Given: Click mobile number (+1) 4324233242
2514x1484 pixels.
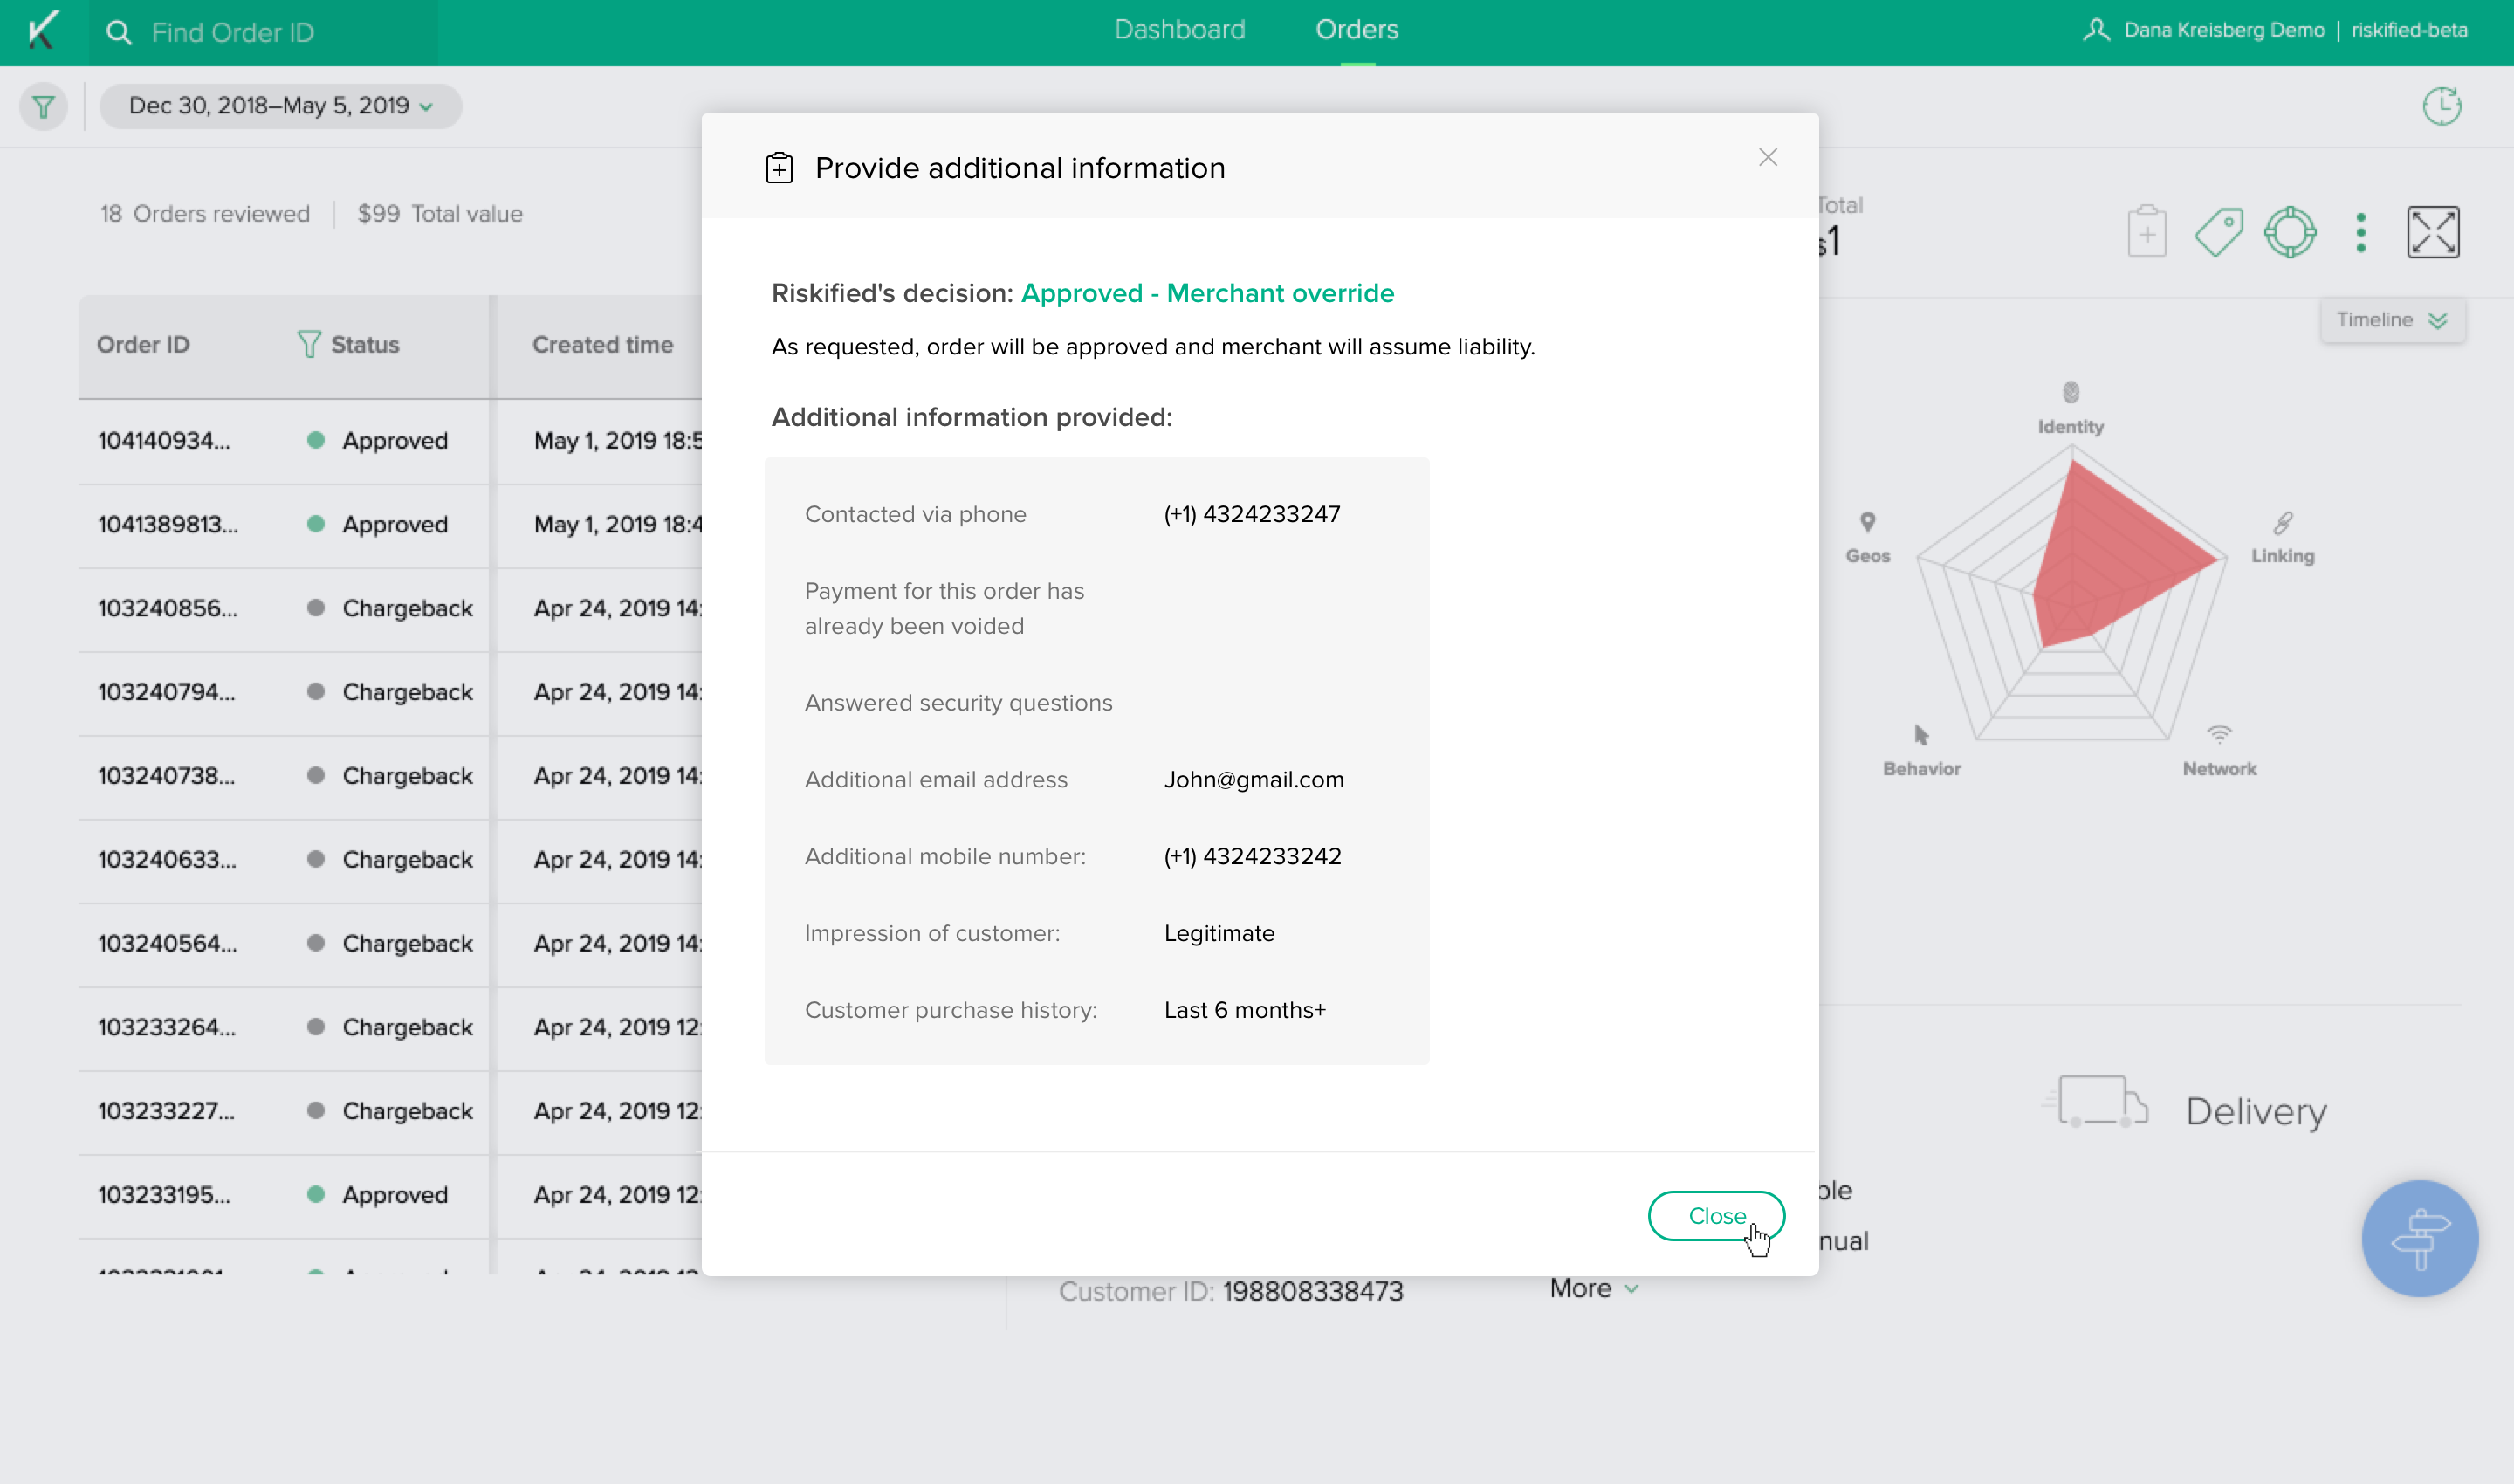Looking at the screenshot, I should [1252, 857].
